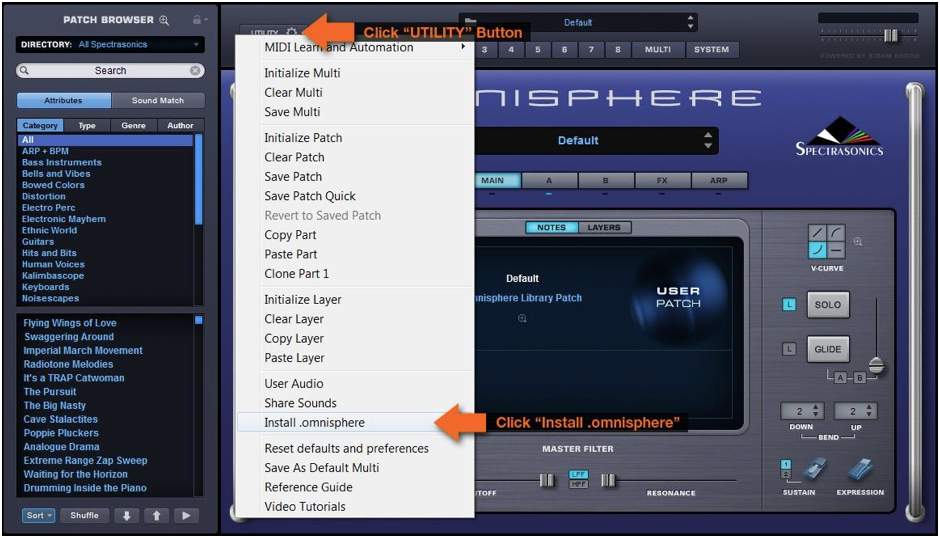Click the down arrow next patch button

tap(126, 515)
